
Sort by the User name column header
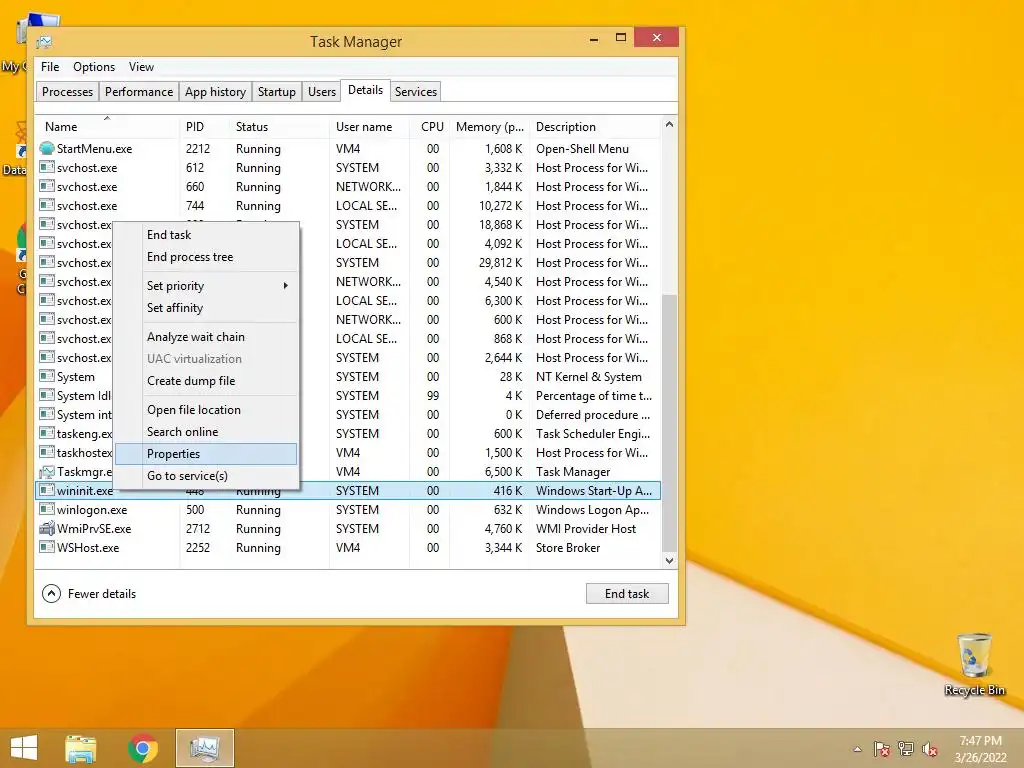[x=370, y=127]
